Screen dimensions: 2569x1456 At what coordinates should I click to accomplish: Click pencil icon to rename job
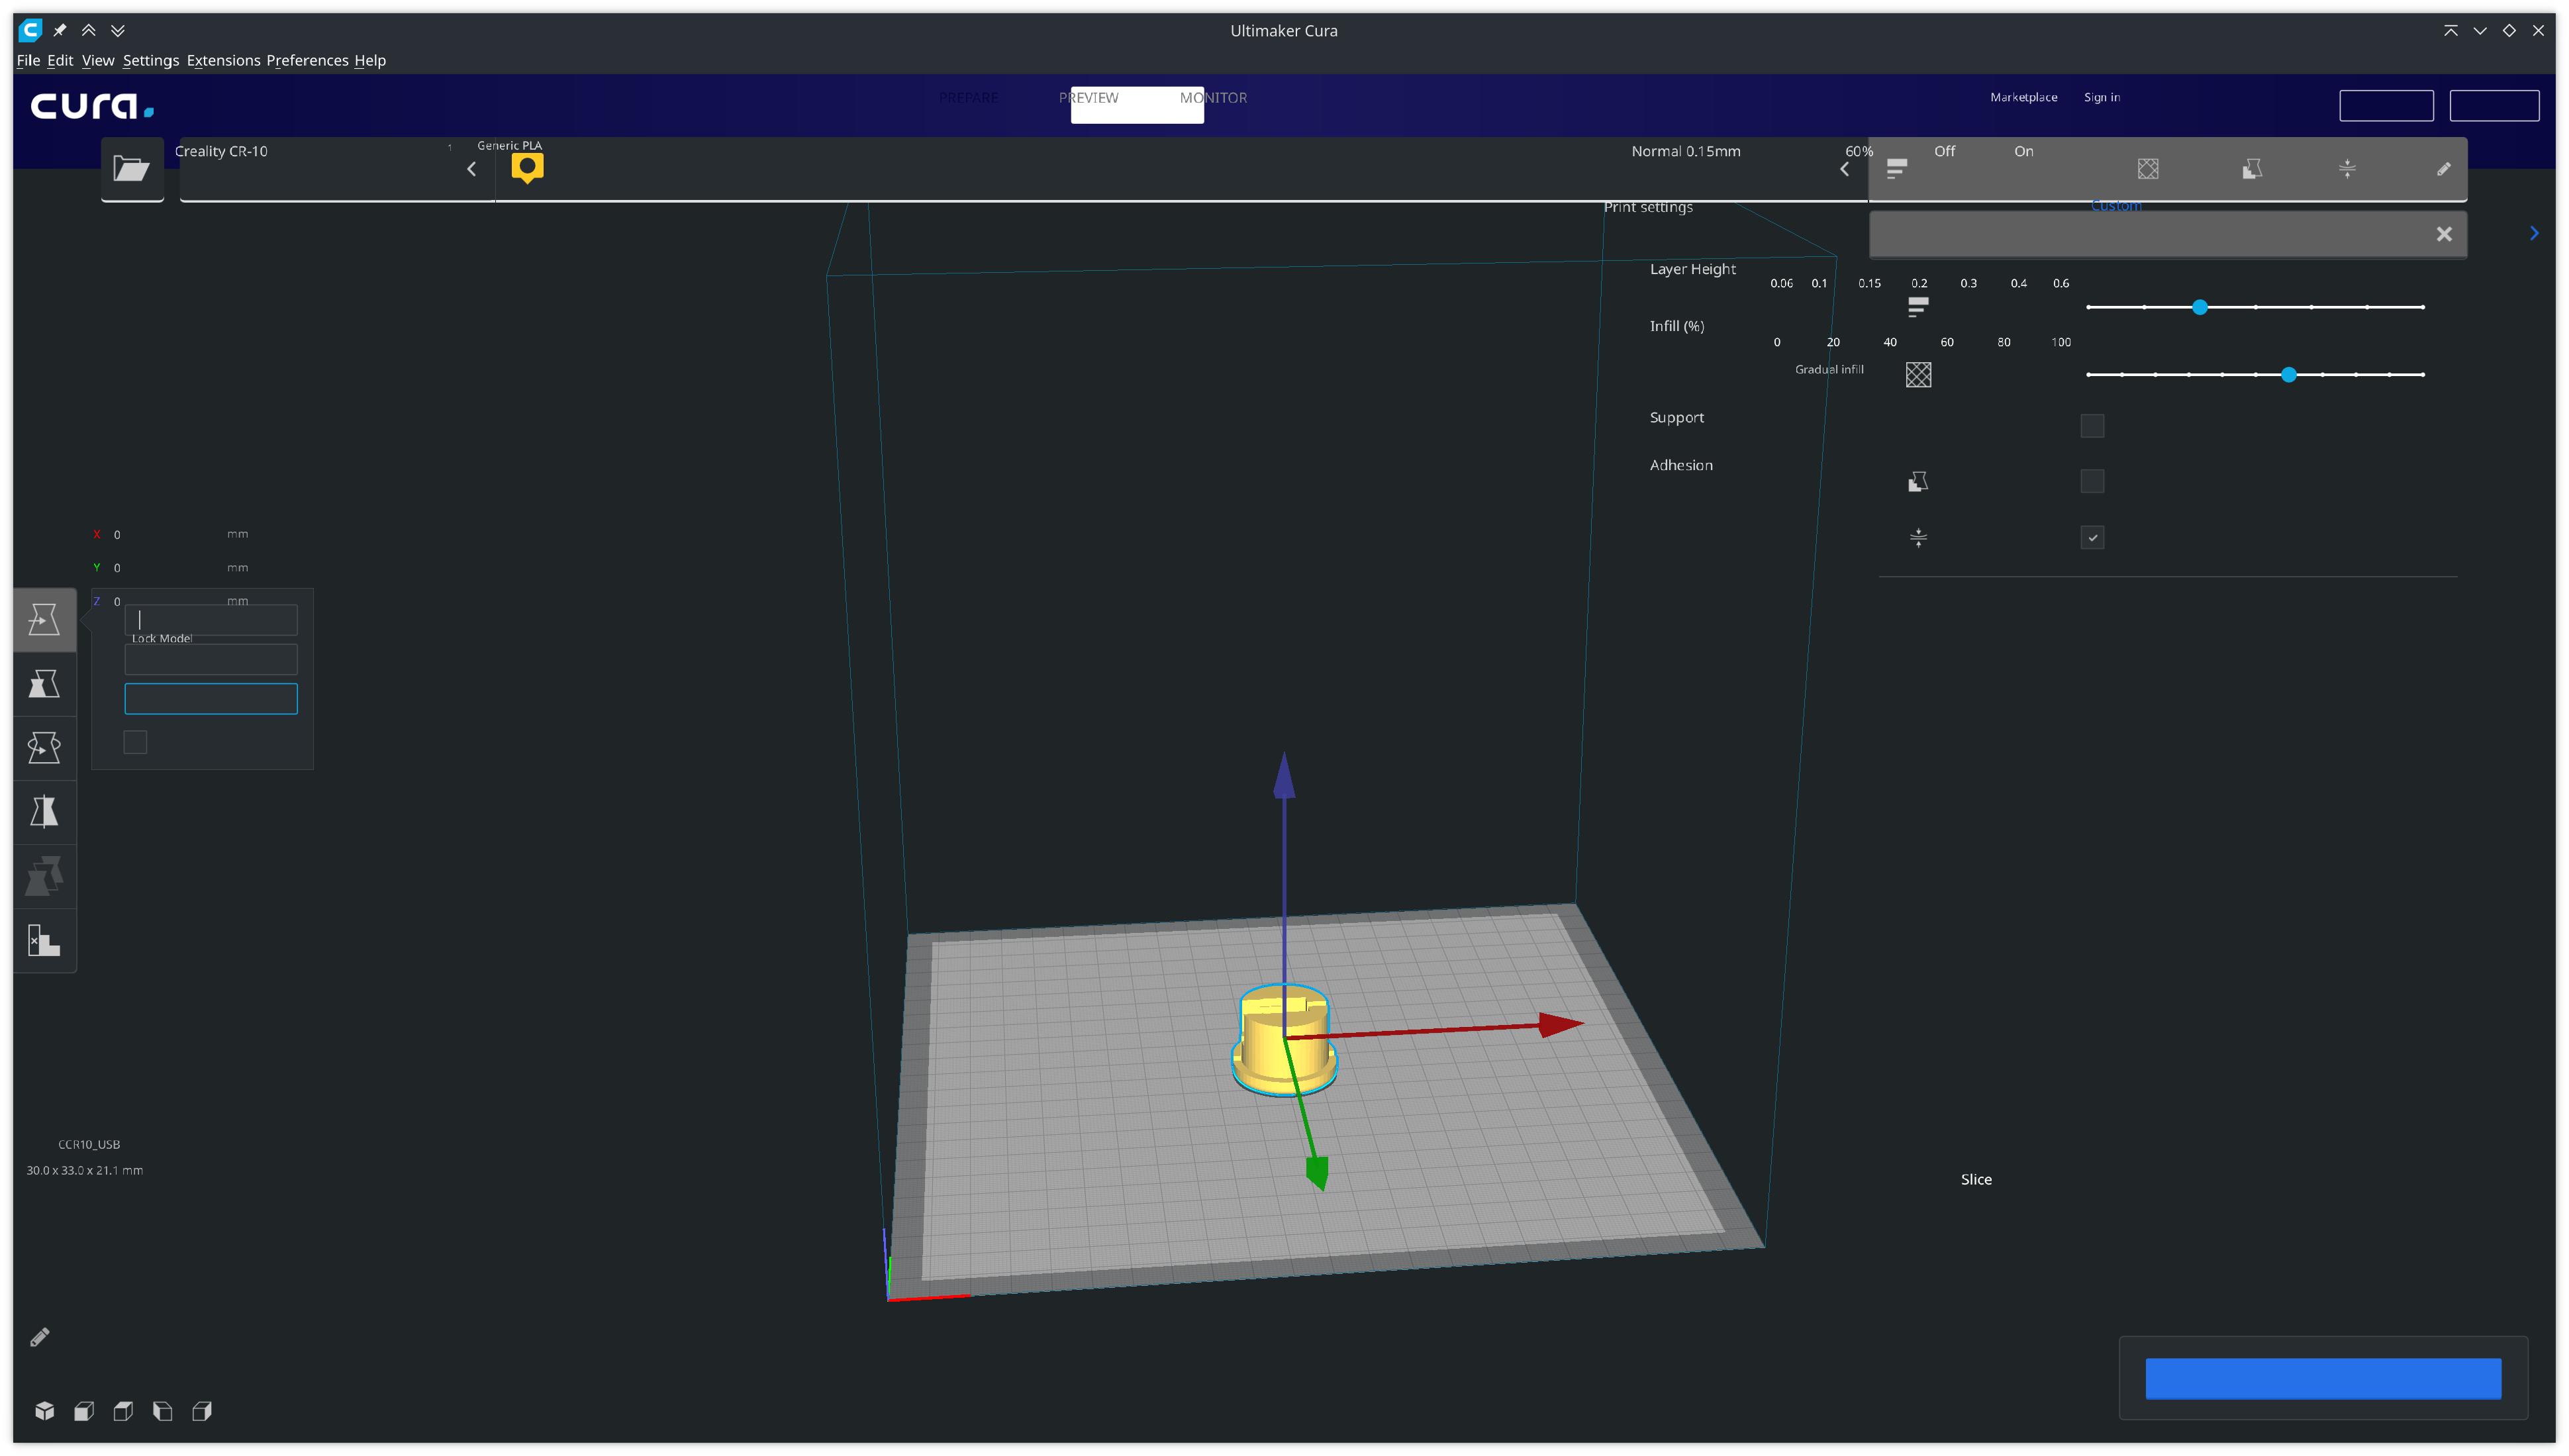click(x=40, y=1337)
